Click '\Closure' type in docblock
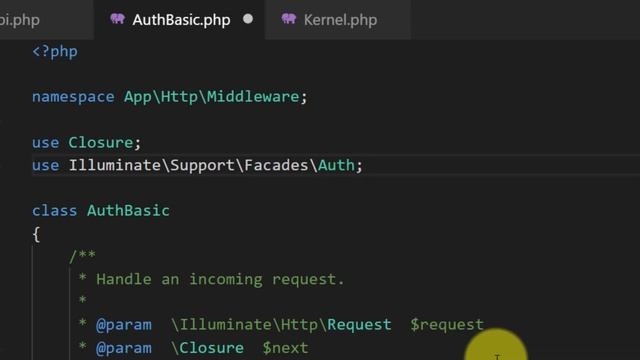The image size is (640, 360). coord(207,348)
